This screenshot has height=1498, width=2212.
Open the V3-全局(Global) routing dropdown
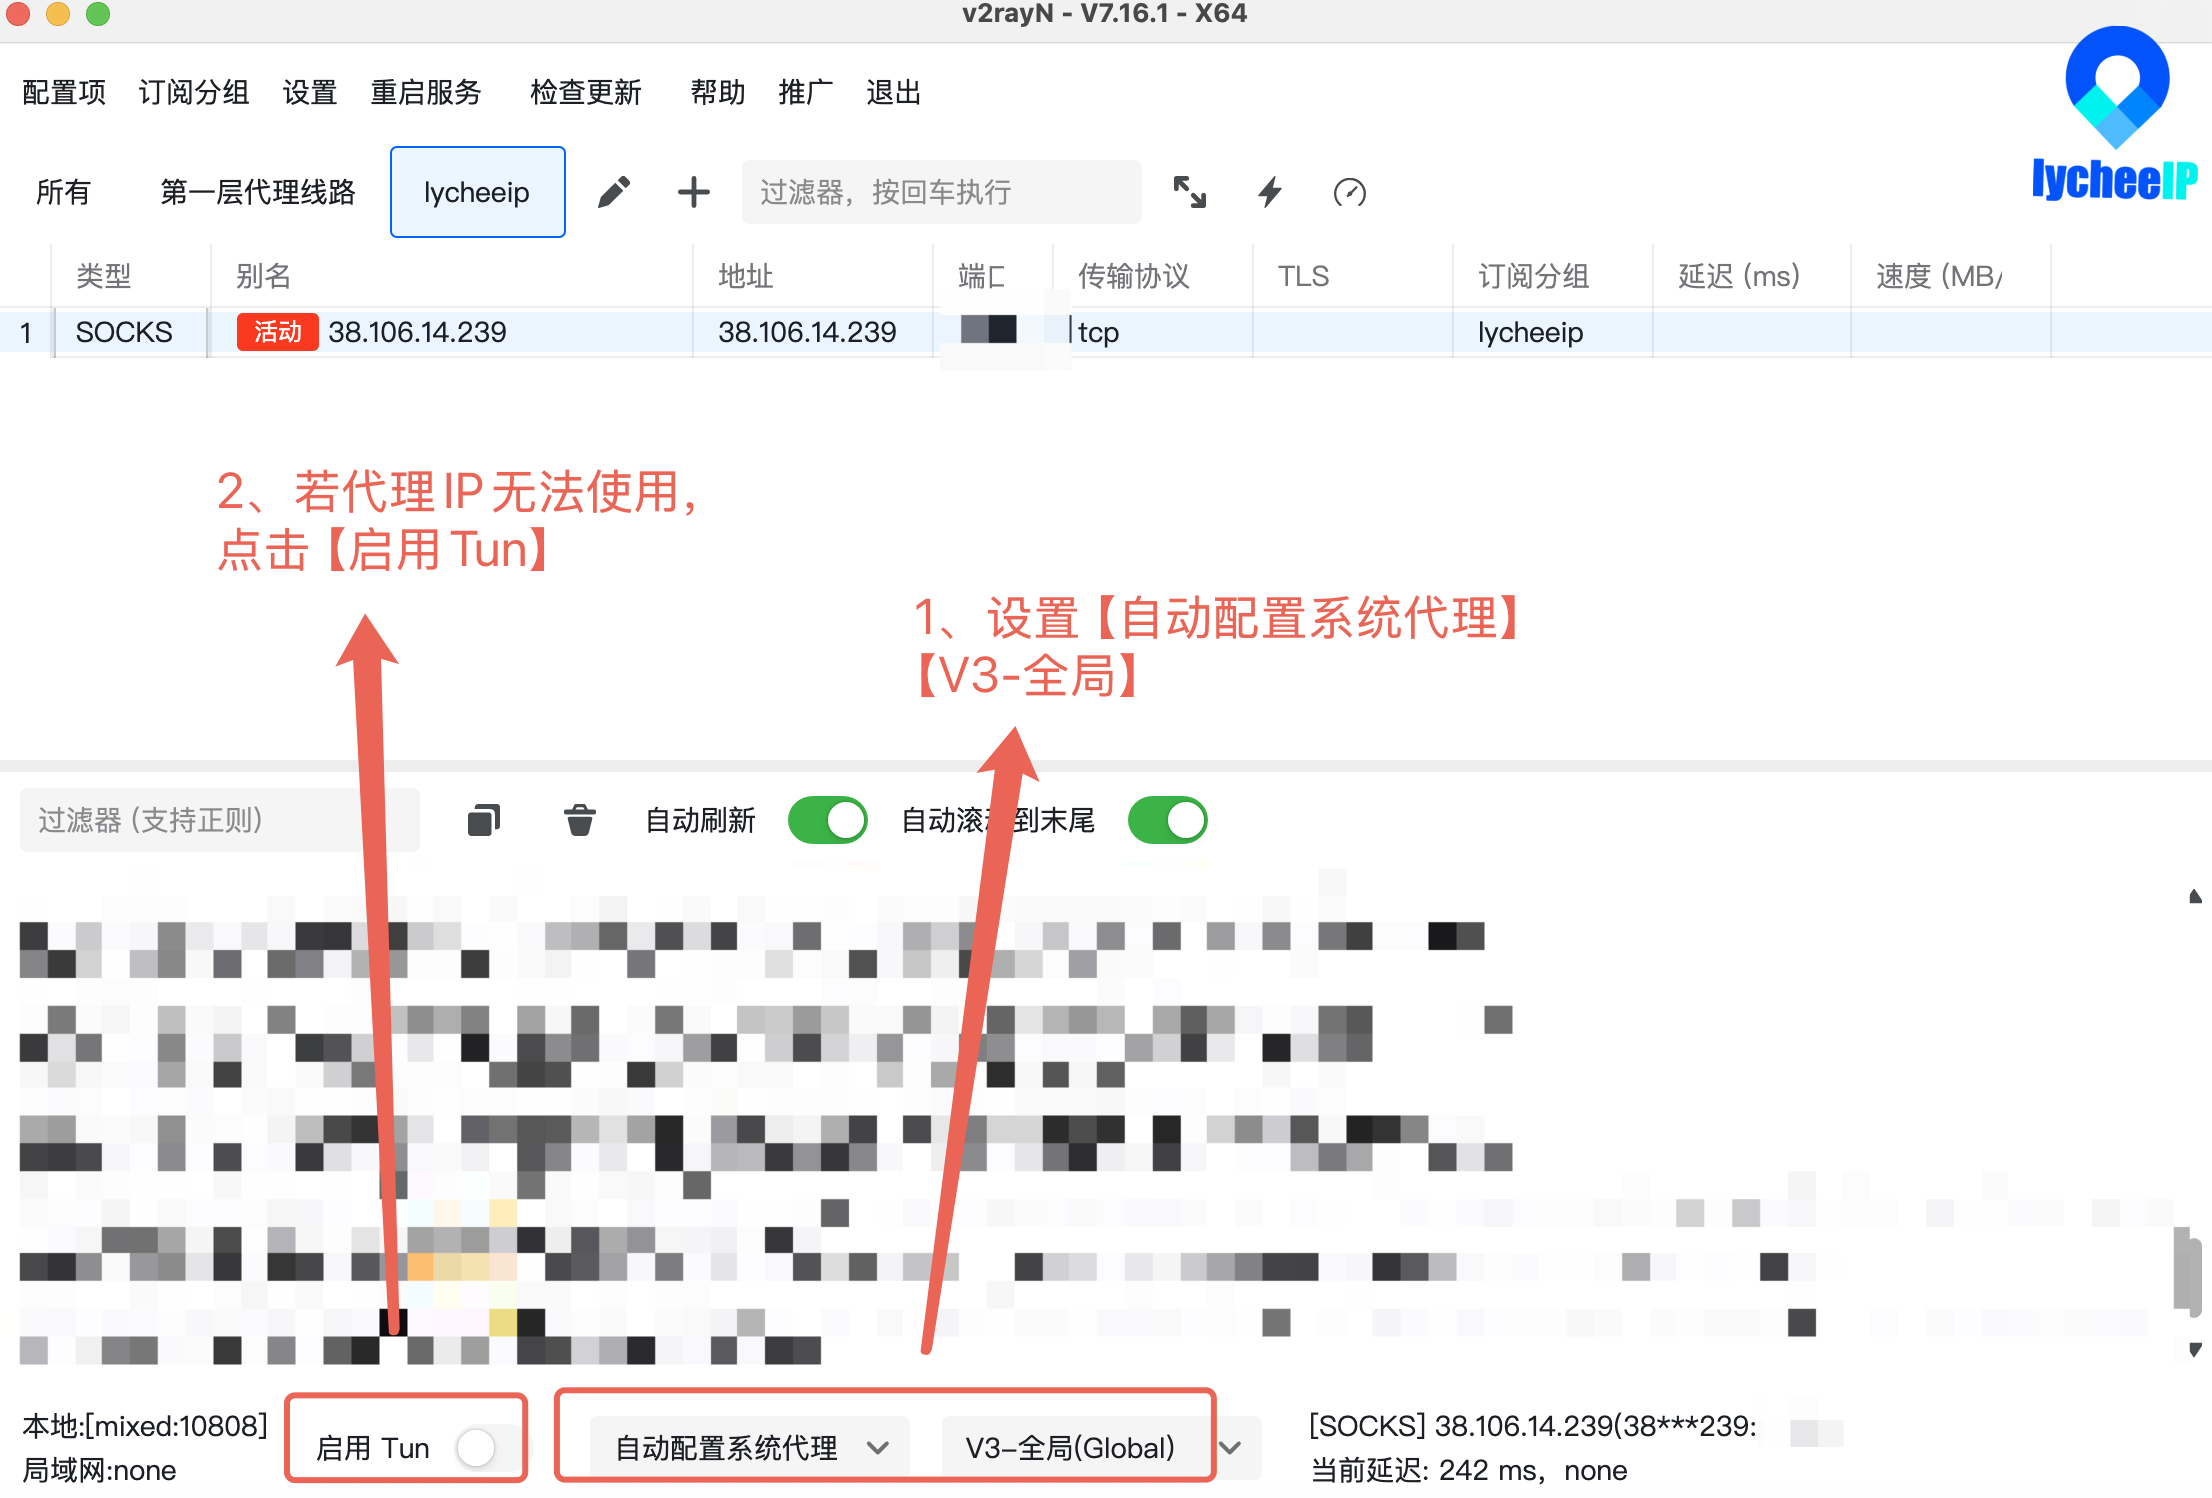pos(1070,1447)
